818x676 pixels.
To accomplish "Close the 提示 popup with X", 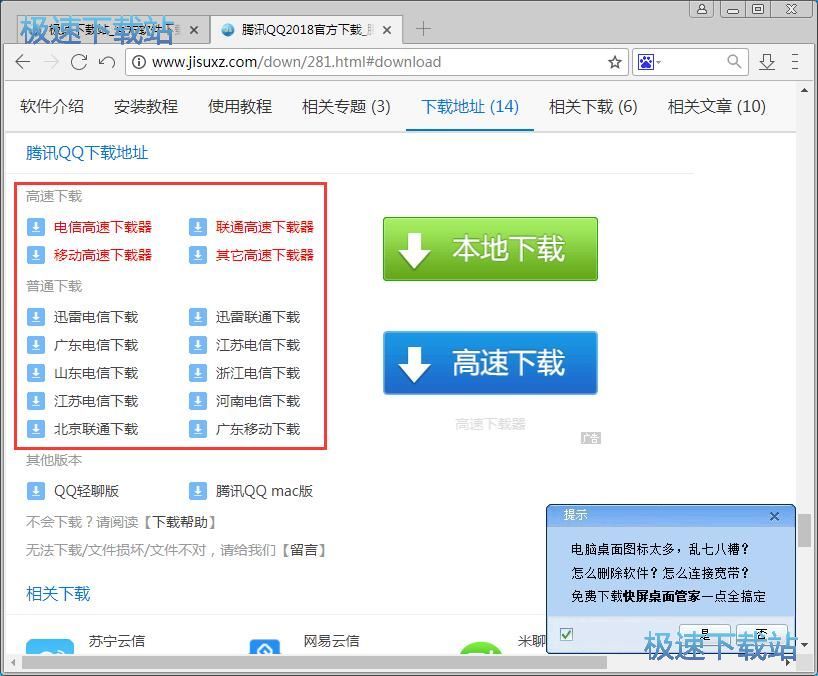I will (774, 516).
